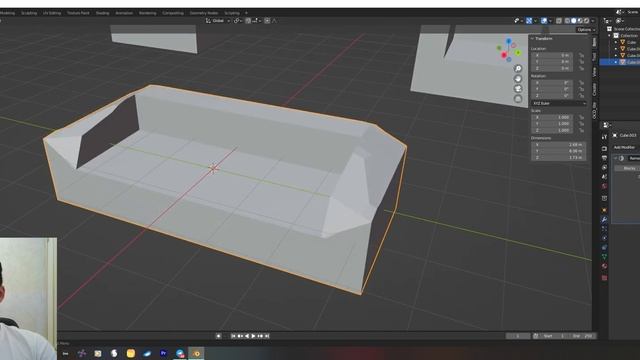Open the viewport object types visibility menu
Viewport: 640px width, 360px height.
(517, 20)
